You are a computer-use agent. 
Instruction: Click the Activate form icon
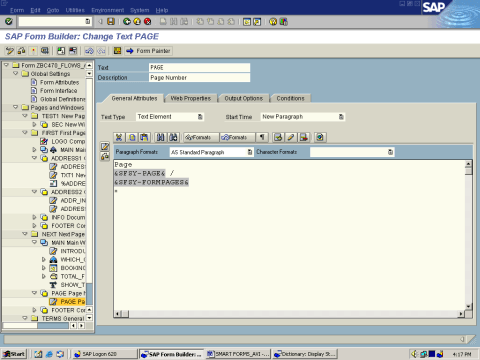(x=33, y=51)
